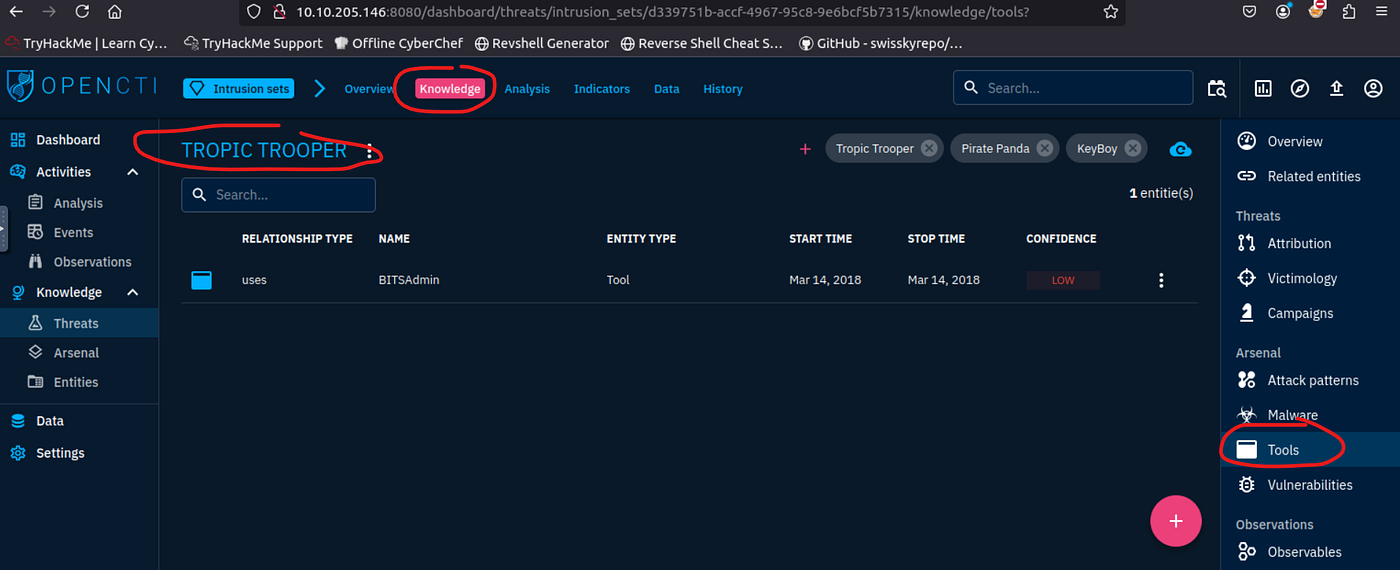Viewport: 1400px width, 570px height.
Task: Bookmark this page with star icon
Action: coord(1111,12)
